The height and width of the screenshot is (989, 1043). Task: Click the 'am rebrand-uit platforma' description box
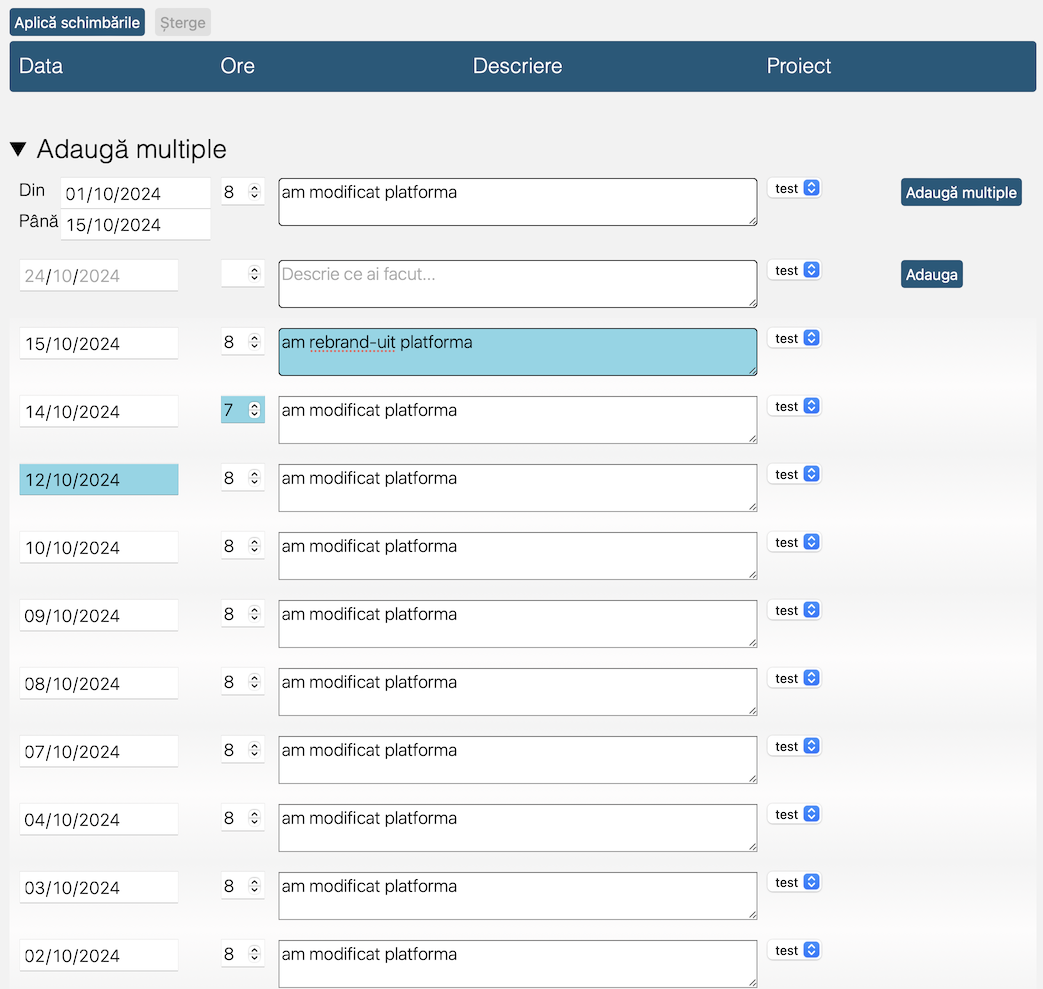(x=518, y=352)
